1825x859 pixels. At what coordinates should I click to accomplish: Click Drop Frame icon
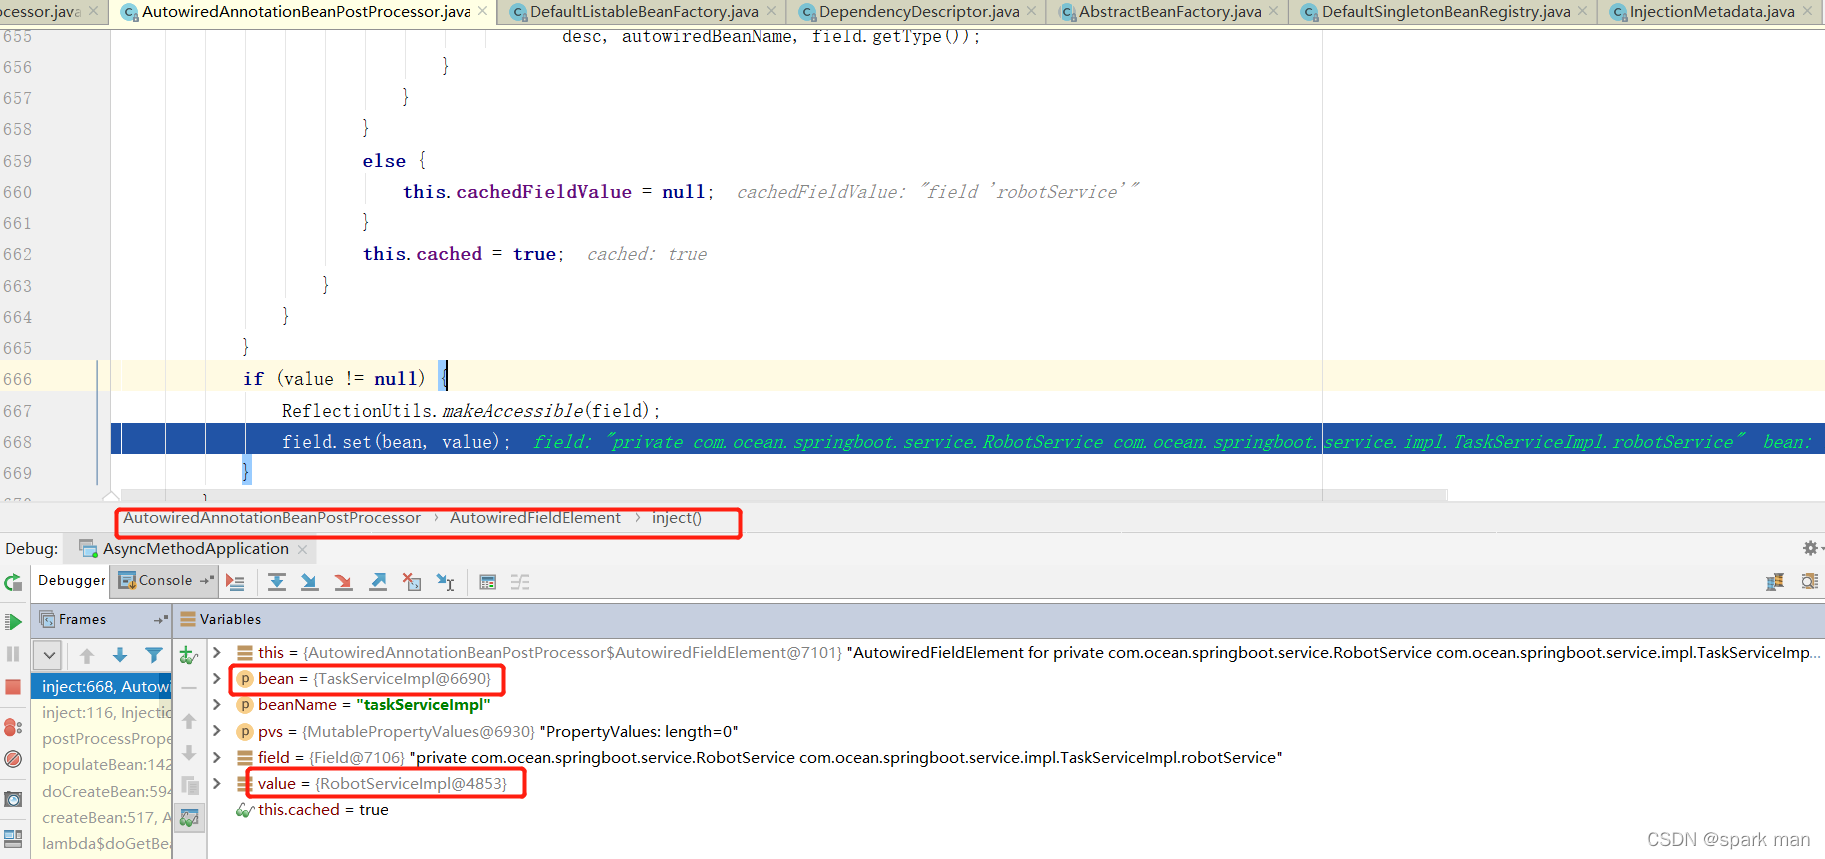point(411,582)
